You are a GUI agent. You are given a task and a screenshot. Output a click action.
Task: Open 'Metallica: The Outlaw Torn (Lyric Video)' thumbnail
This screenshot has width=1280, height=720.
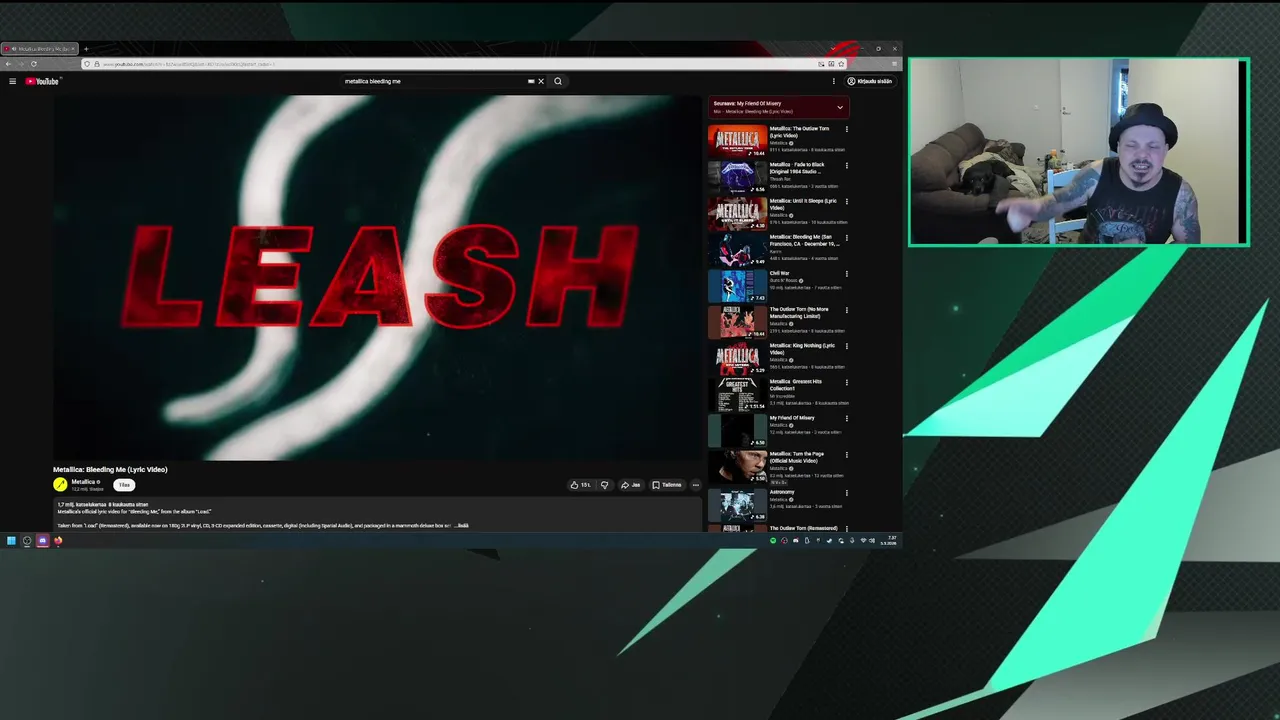[737, 141]
